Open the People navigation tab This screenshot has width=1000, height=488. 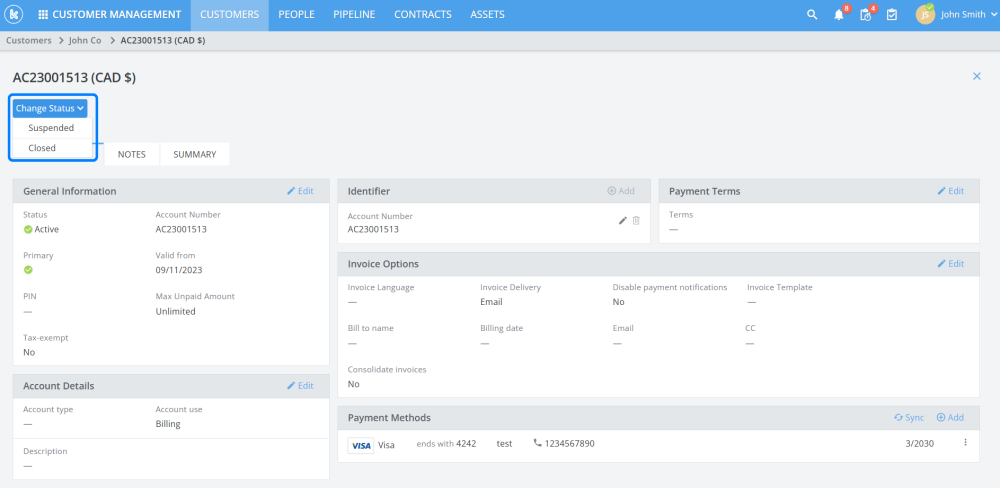(x=297, y=15)
